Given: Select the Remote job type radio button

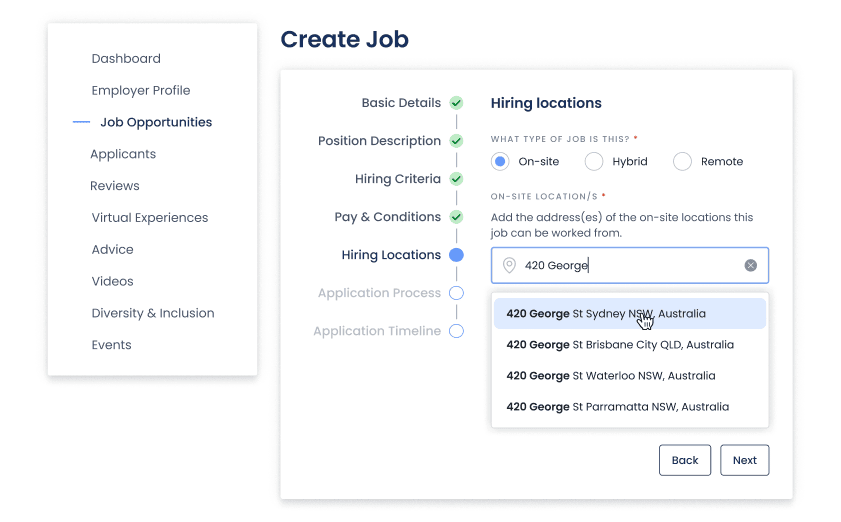Looking at the screenshot, I should [682, 162].
